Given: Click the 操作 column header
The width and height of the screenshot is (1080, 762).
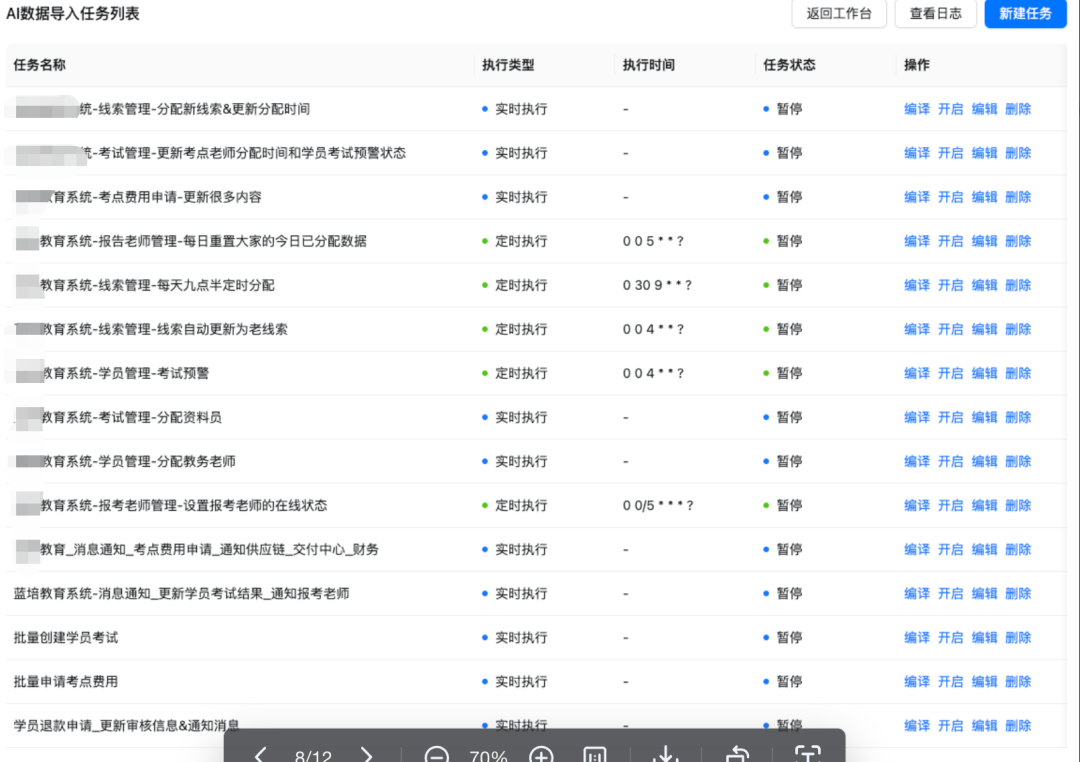Looking at the screenshot, I should point(917,65).
